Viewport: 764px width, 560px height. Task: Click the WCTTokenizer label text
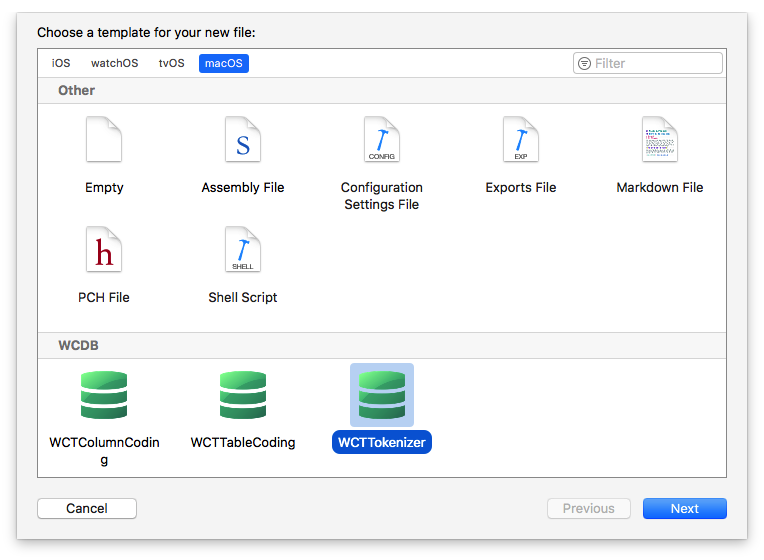tap(381, 442)
